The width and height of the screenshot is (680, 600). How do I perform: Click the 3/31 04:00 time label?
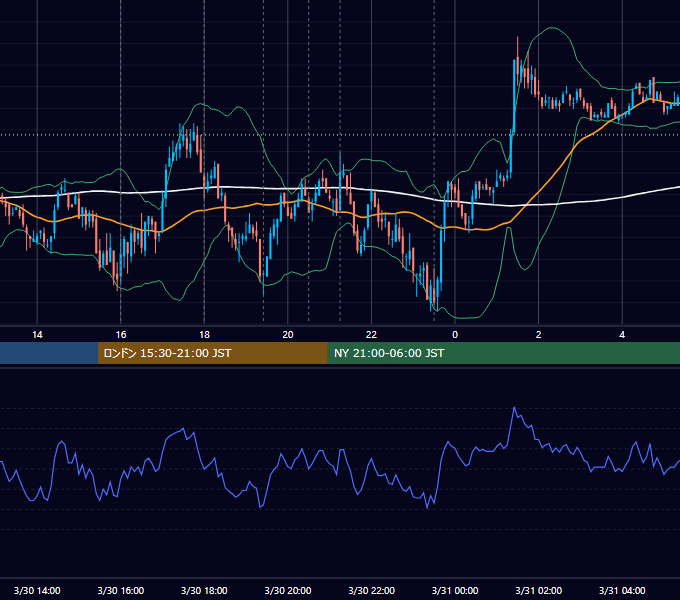point(622,590)
